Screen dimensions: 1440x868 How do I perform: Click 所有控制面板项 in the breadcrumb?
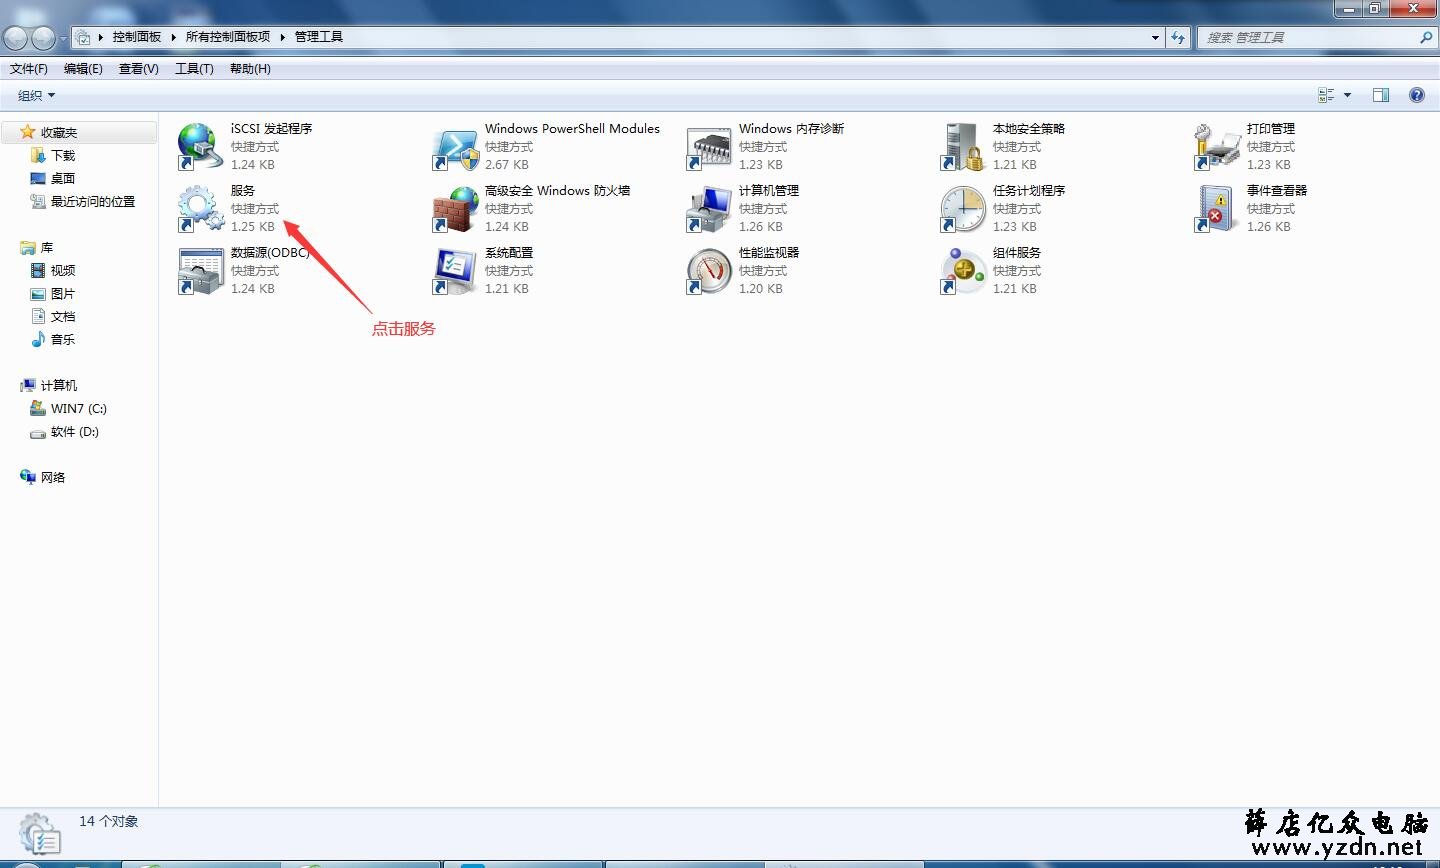point(228,37)
